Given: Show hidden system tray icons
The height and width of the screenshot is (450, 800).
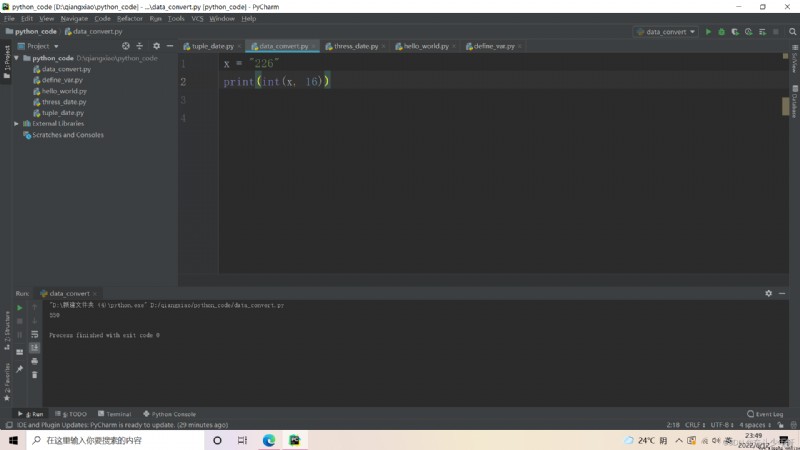Looking at the screenshot, I should 679,440.
